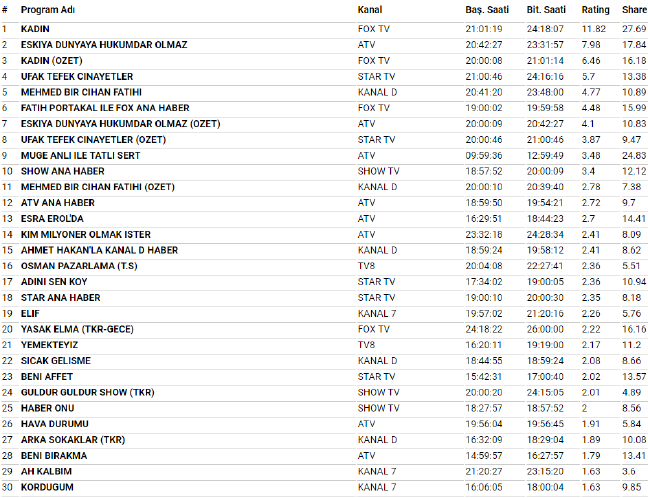This screenshot has width=648, height=498.
Task: Select the KADIN row ranked first
Action: point(35,29)
